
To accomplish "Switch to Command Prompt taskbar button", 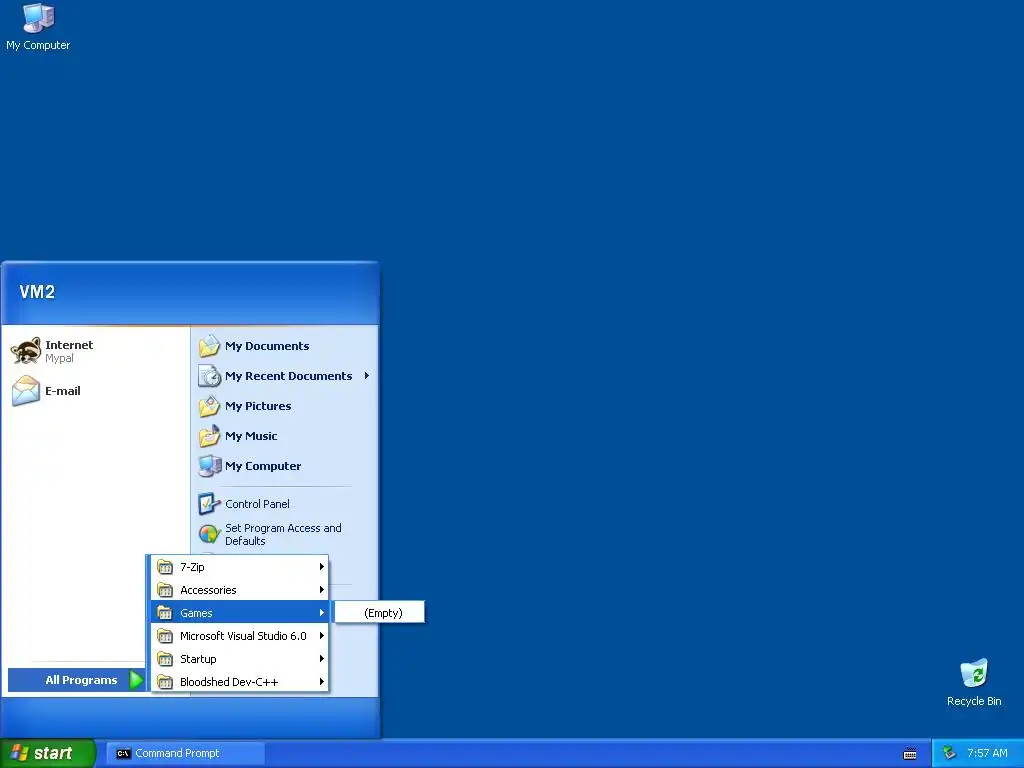I will [185, 754].
